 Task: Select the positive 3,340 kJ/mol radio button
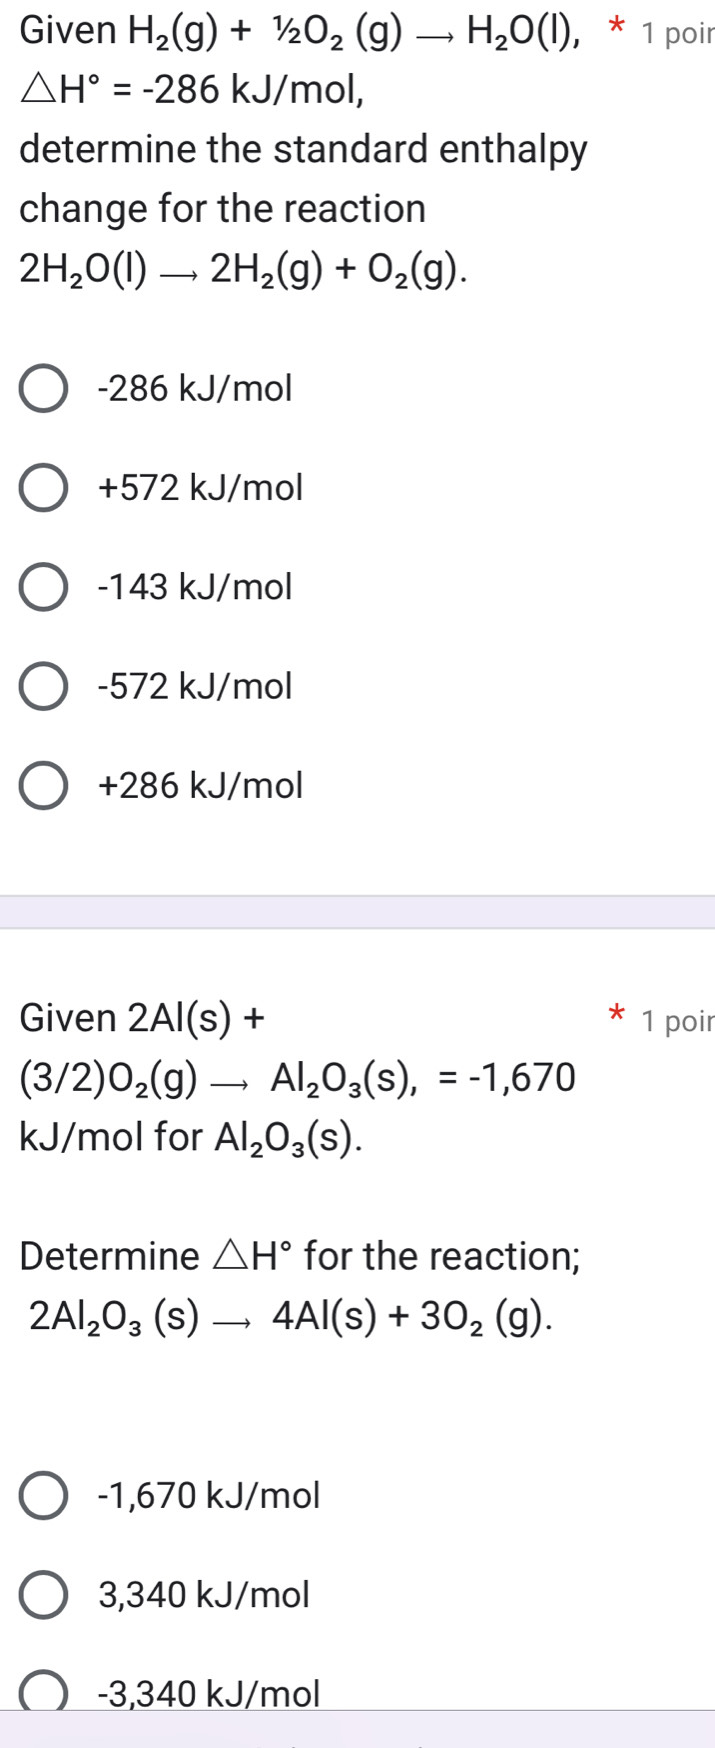point(44,1595)
